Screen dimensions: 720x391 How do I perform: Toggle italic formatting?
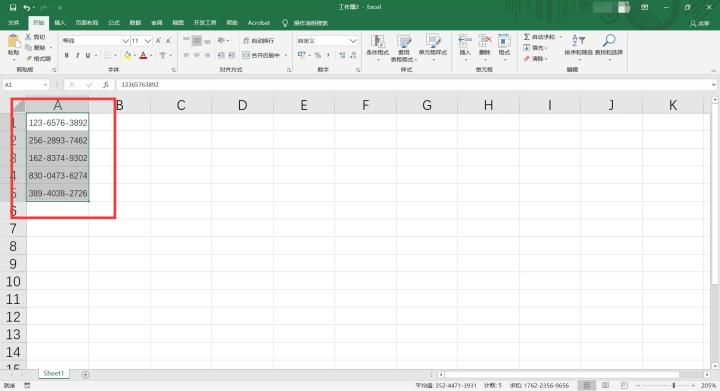click(x=77, y=56)
